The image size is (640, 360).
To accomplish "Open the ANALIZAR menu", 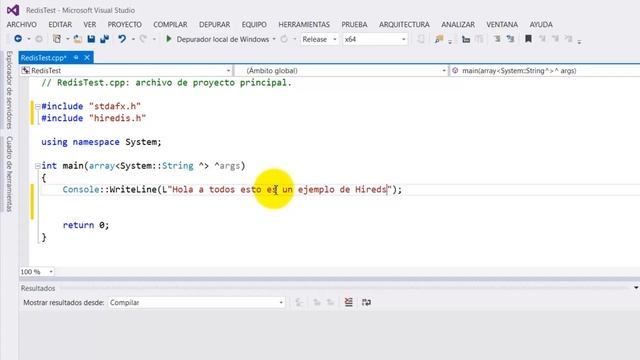I will click(x=458, y=24).
